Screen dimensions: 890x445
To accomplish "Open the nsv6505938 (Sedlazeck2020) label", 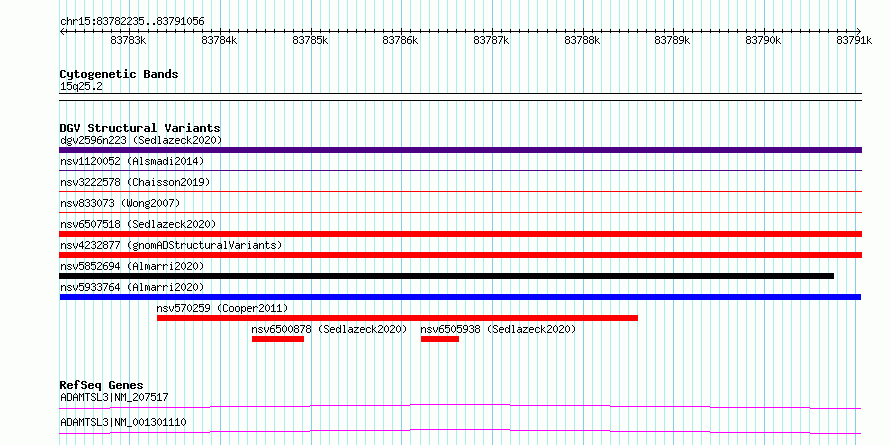I will tap(498, 329).
